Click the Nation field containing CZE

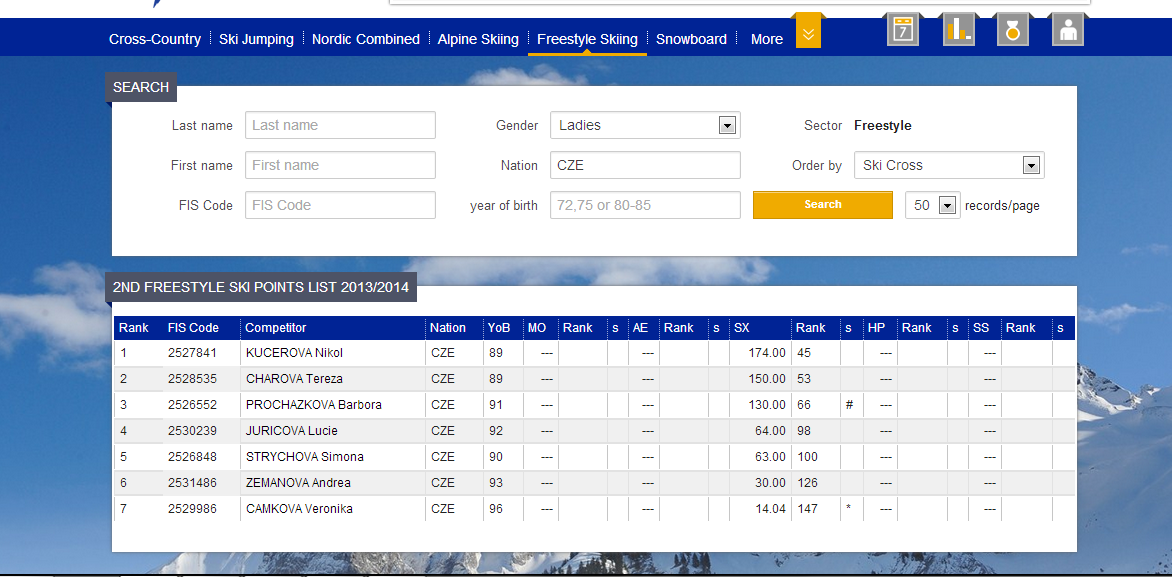click(645, 165)
